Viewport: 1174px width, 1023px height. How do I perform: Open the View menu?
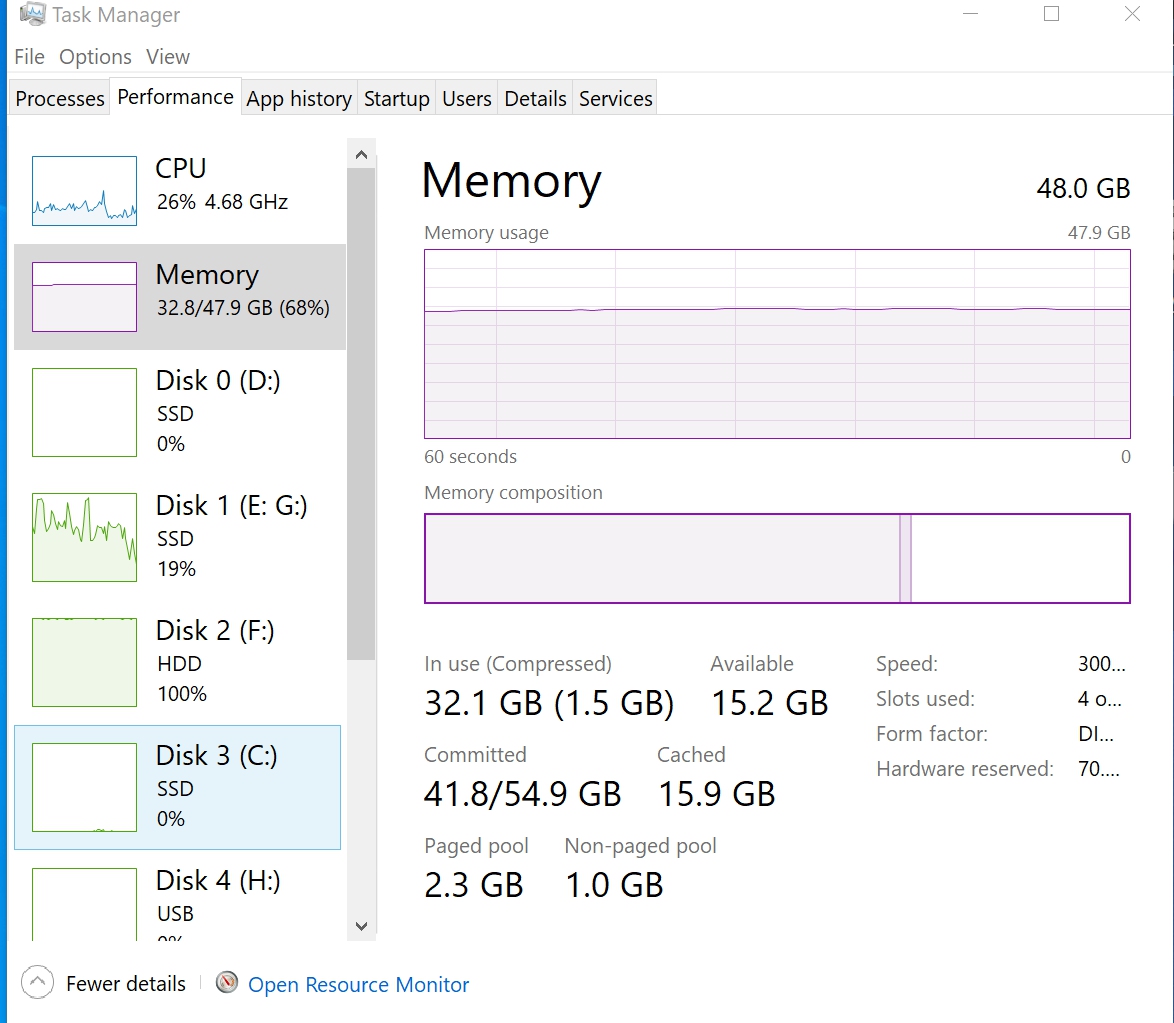[x=168, y=57]
